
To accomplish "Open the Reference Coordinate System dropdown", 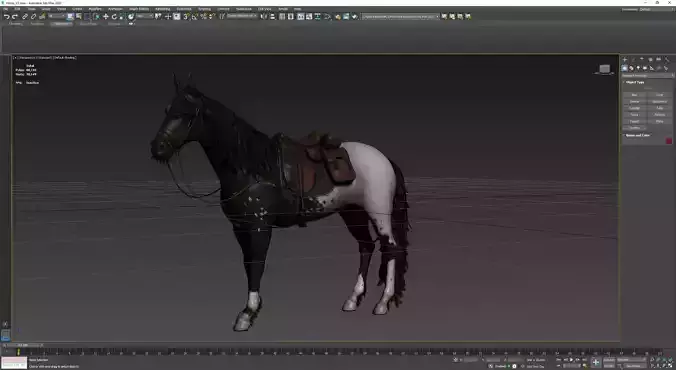I will coord(144,16).
